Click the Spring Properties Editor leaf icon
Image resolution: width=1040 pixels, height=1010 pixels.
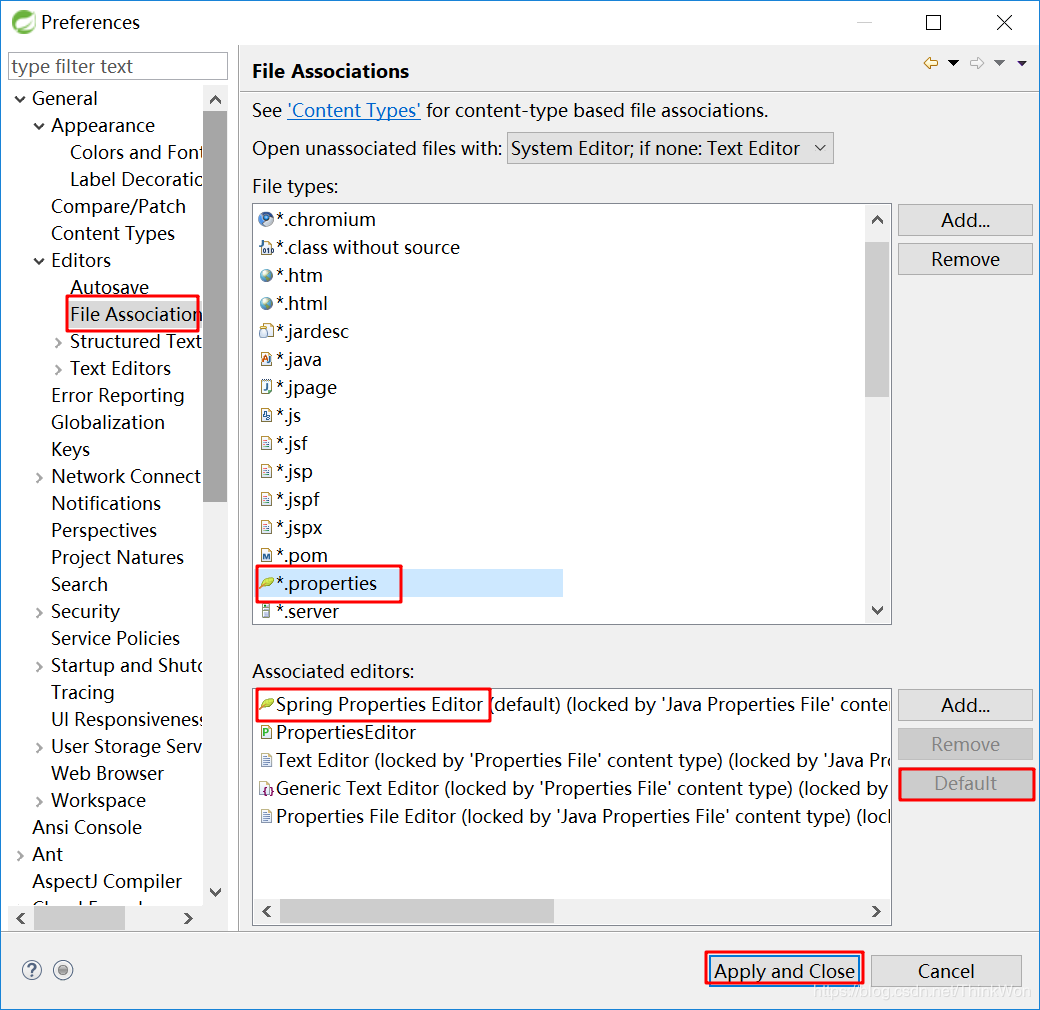click(266, 704)
